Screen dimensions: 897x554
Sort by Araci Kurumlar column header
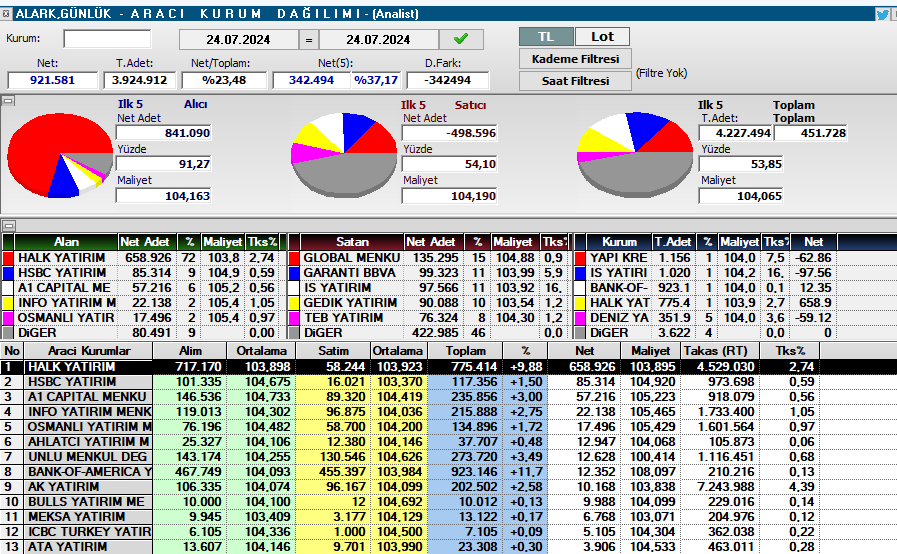[89, 351]
